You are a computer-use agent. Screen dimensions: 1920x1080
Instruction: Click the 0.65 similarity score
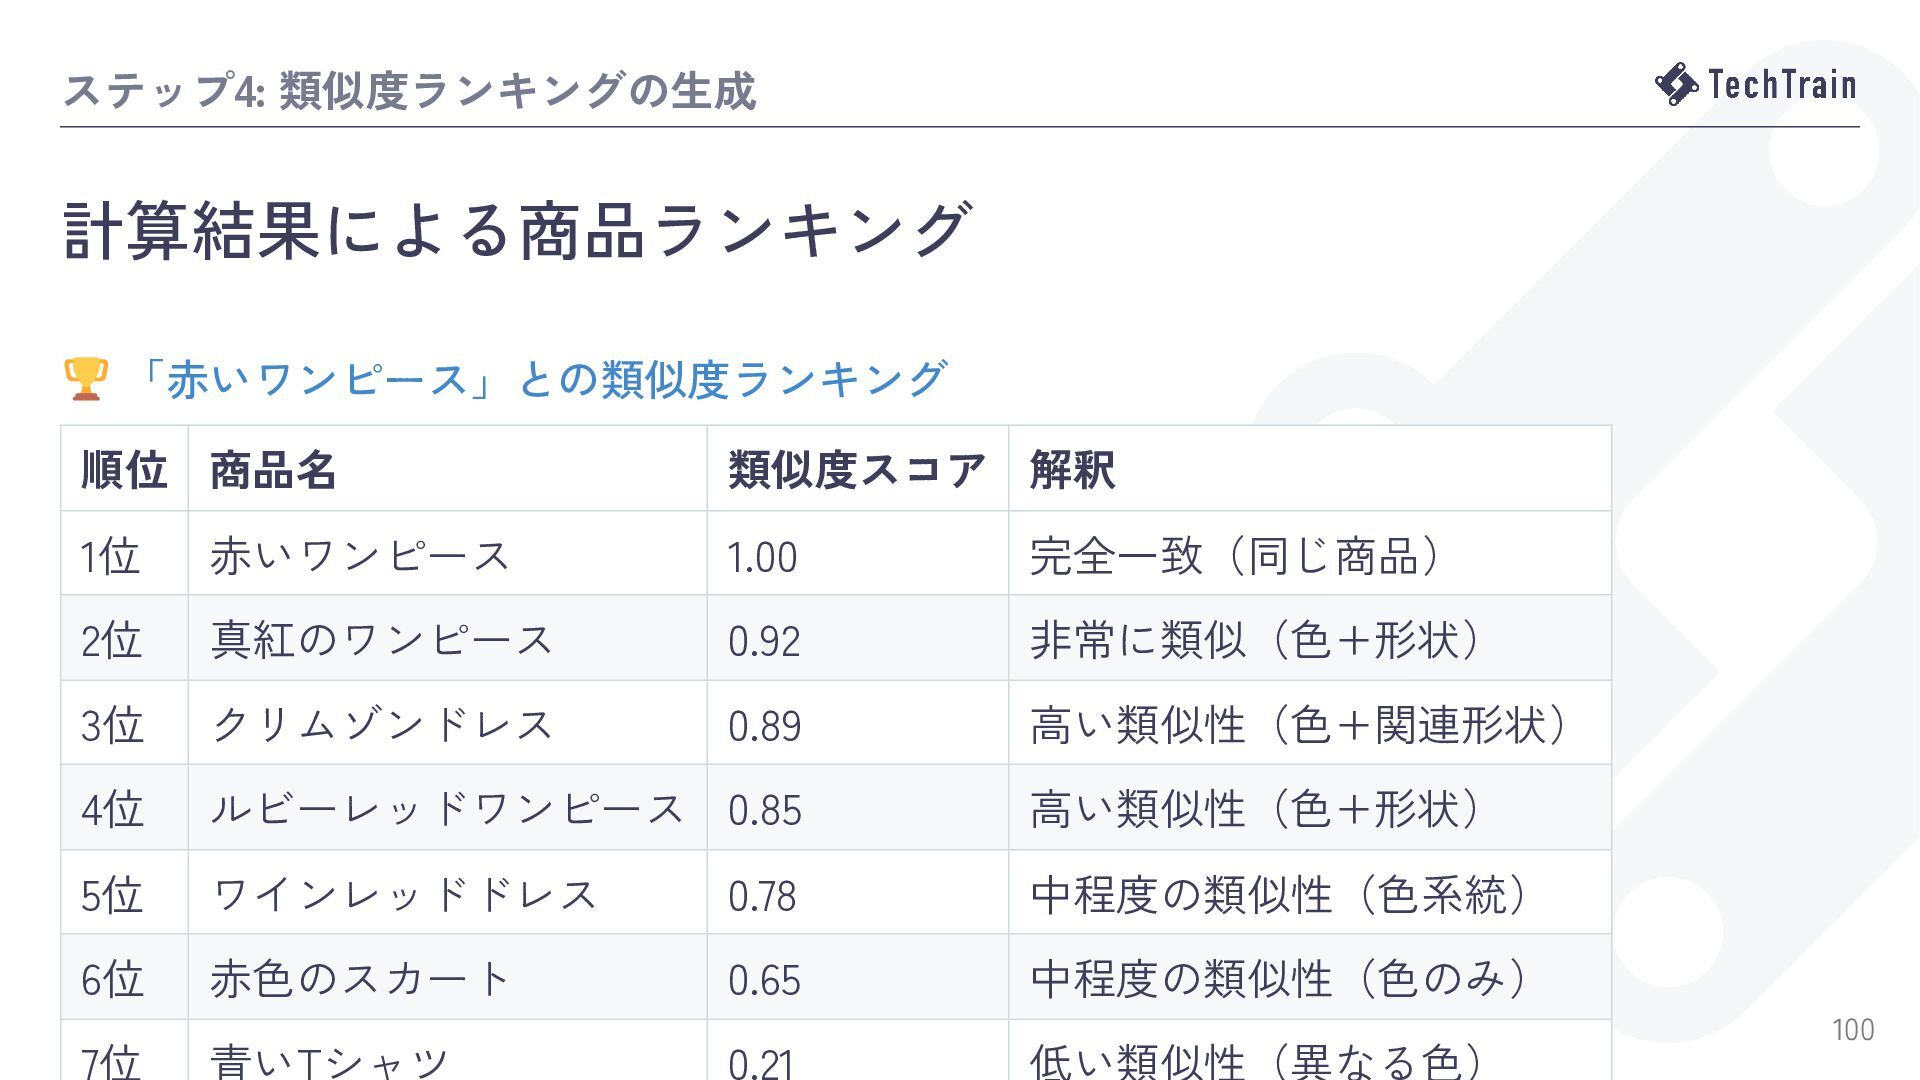click(x=764, y=980)
